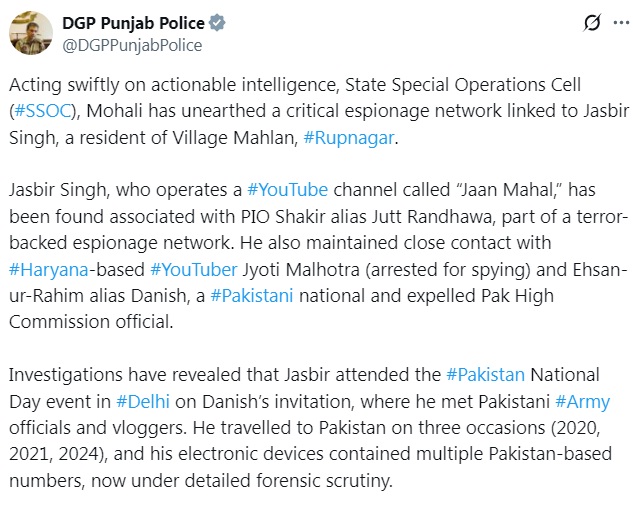
Task: Open the #Army hashtag
Action: click(583, 402)
